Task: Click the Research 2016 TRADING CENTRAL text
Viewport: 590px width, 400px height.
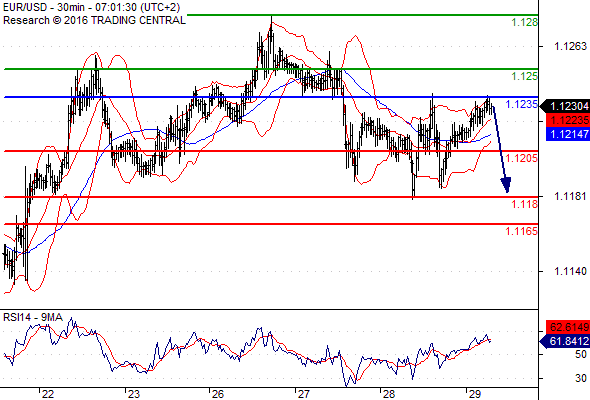Action: (x=94, y=20)
